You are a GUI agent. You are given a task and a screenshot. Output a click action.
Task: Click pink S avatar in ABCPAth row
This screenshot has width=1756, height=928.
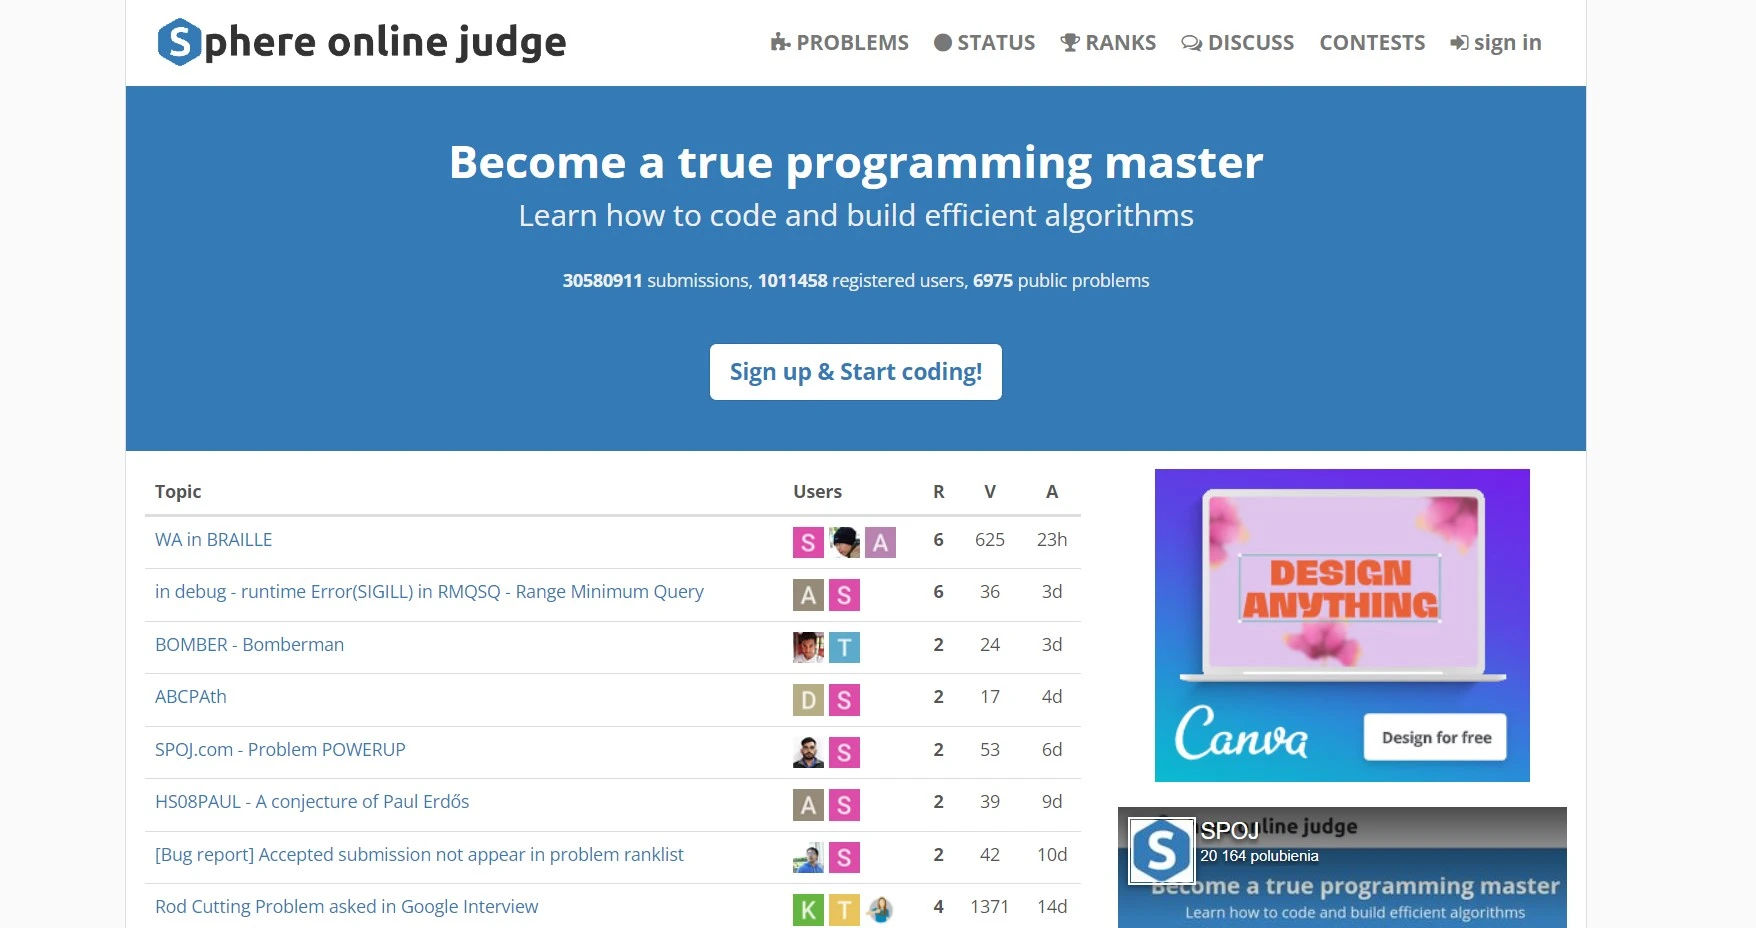pos(844,700)
